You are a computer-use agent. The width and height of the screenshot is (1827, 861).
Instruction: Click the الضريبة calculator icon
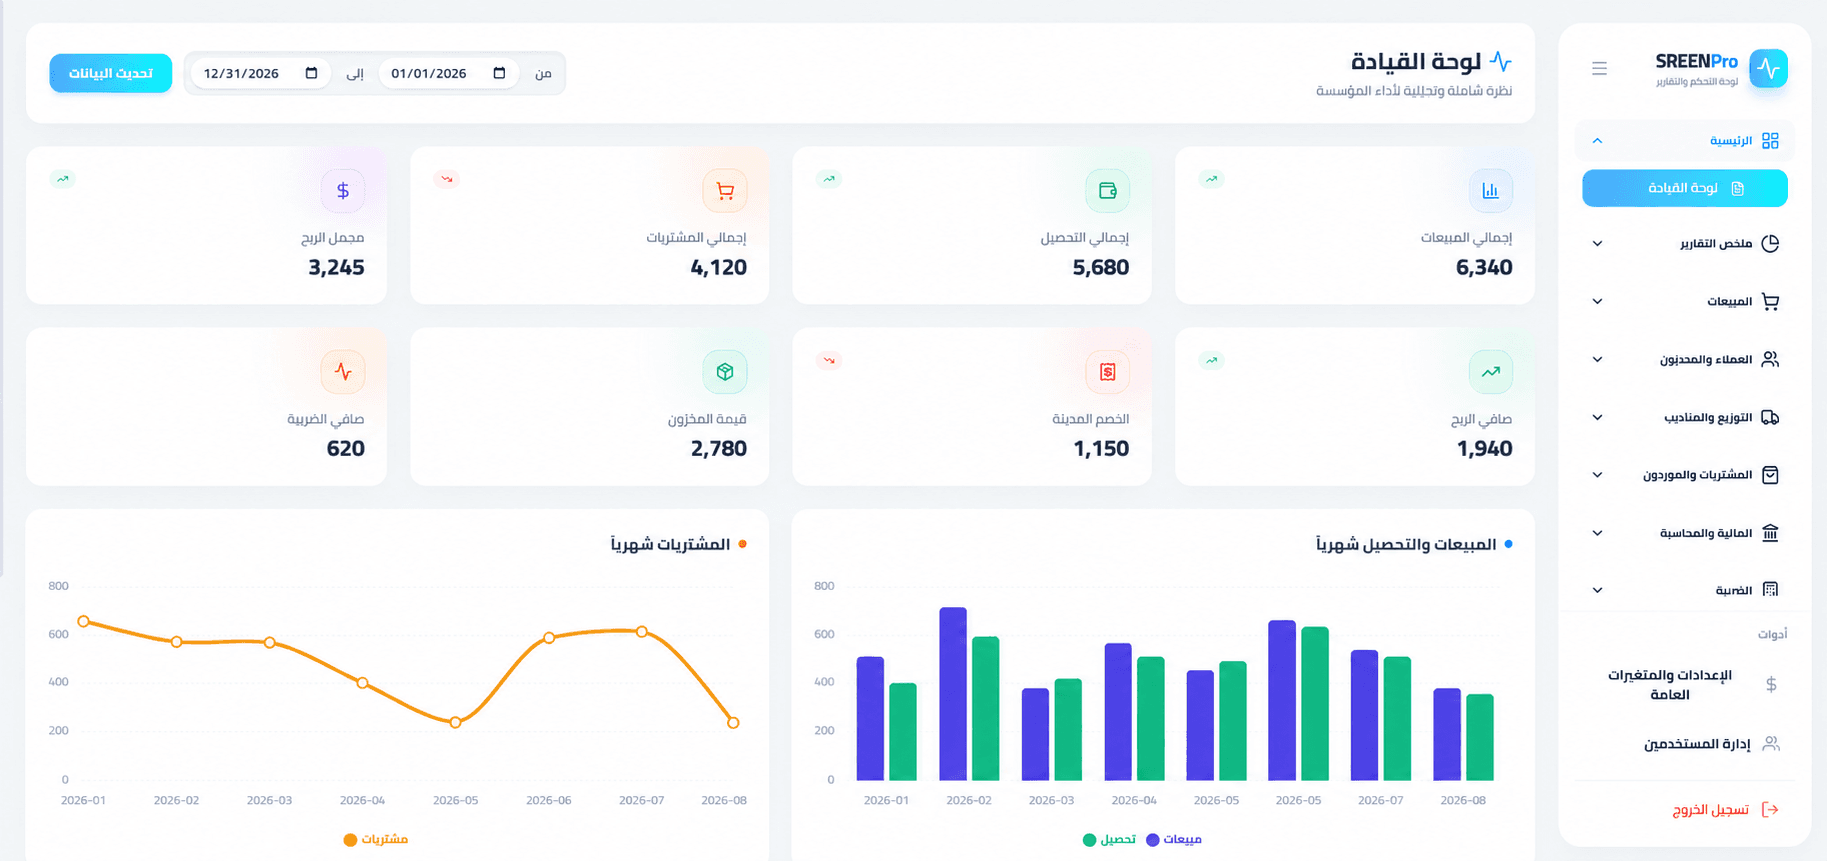point(1770,590)
